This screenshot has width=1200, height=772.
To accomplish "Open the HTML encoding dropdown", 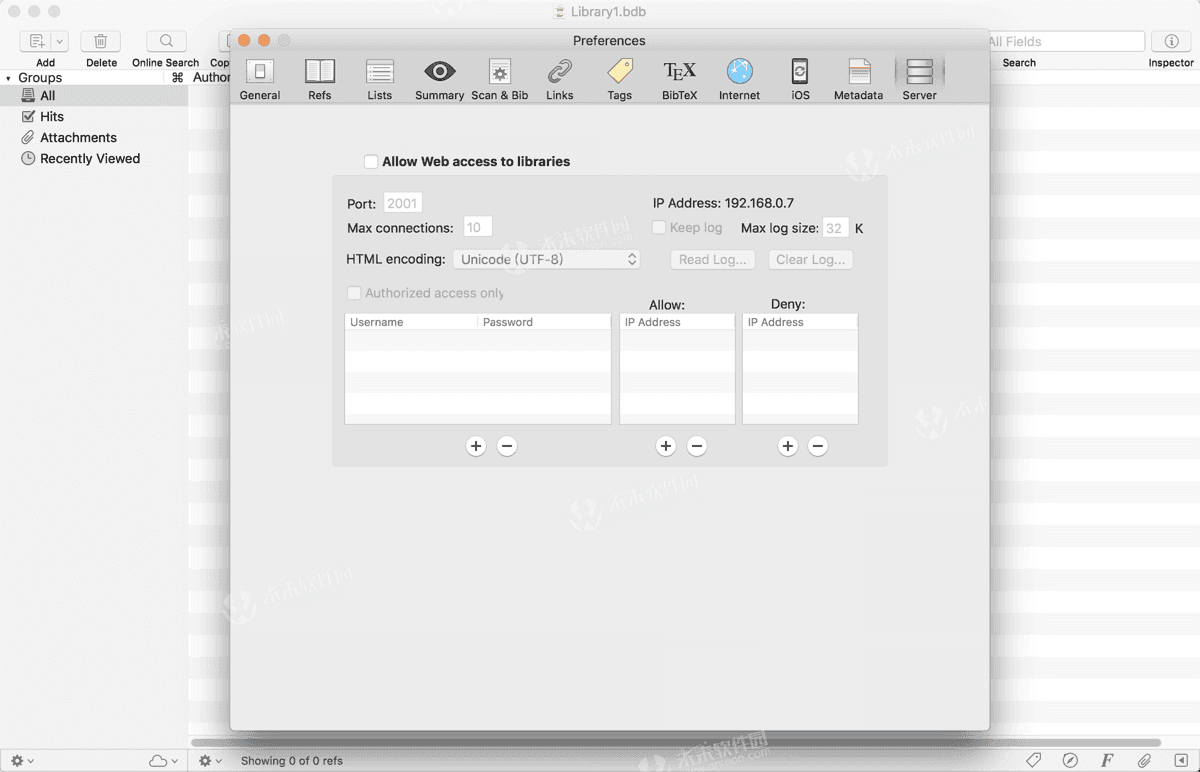I will pos(546,258).
